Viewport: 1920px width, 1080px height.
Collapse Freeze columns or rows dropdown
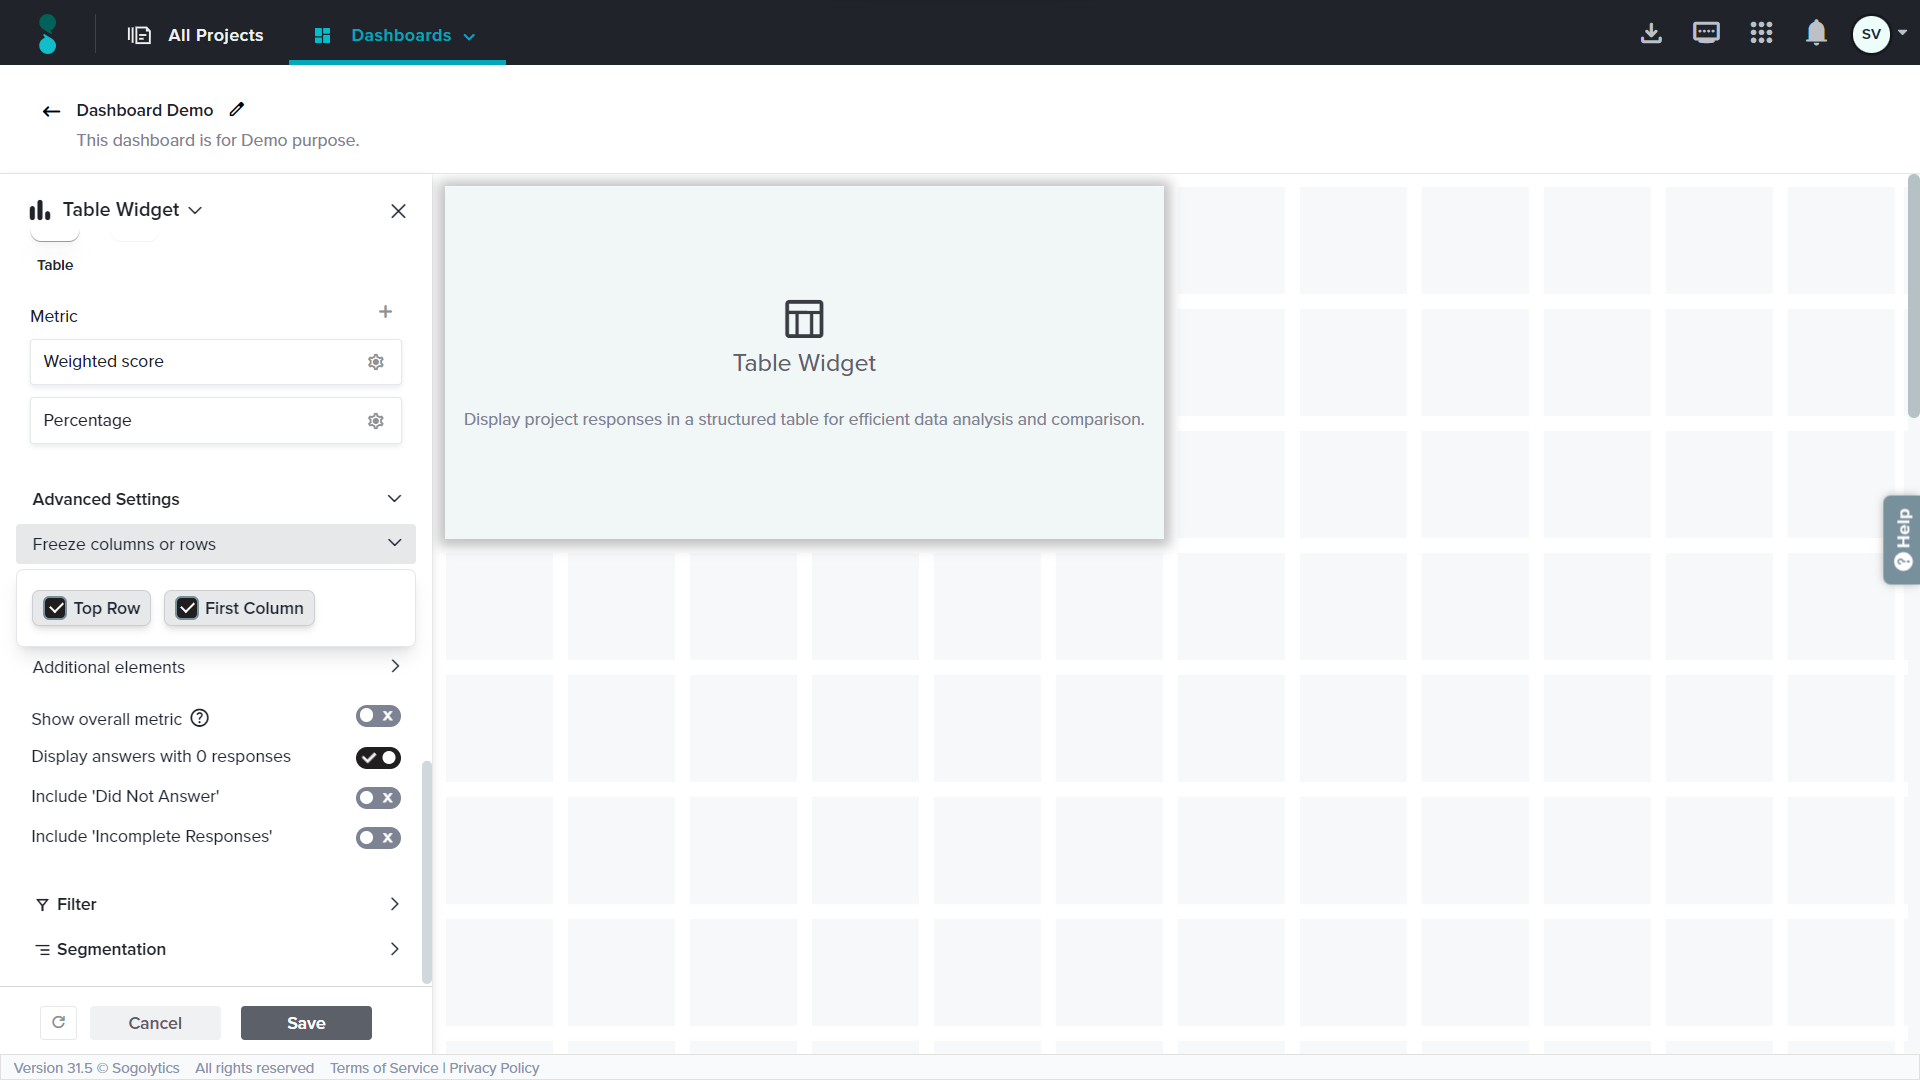click(x=394, y=543)
